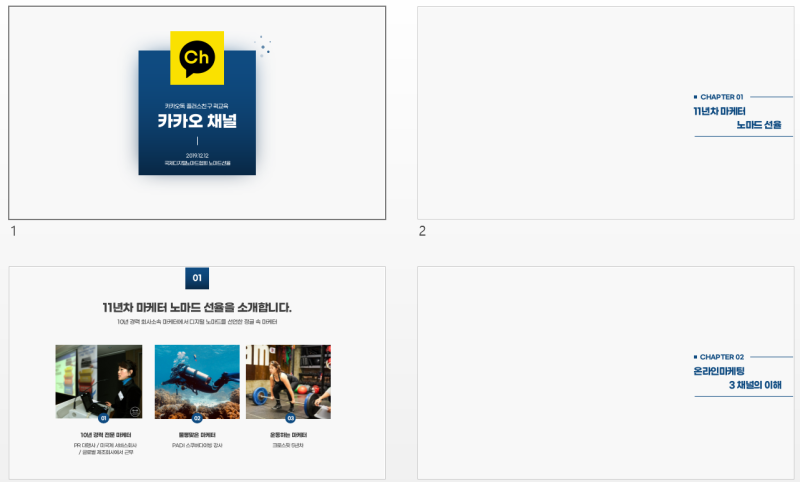Click the 3 채널의 이해 text
This screenshot has height=482, width=800.
click(x=755, y=385)
